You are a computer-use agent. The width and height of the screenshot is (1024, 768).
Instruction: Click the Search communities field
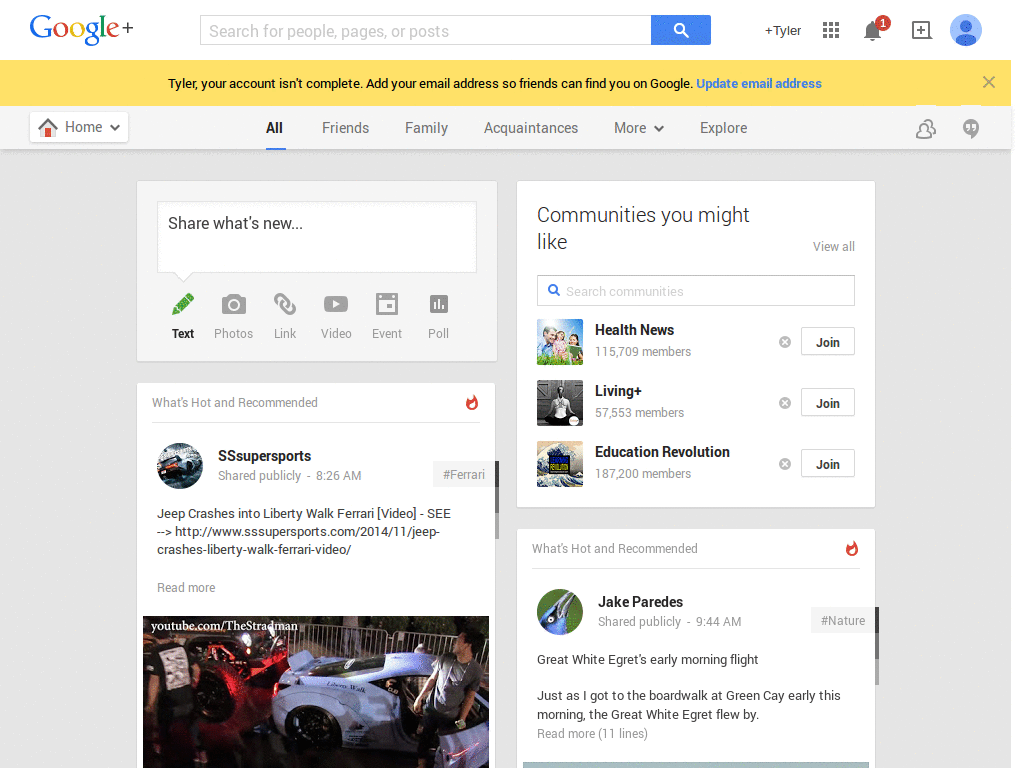[x=695, y=290]
